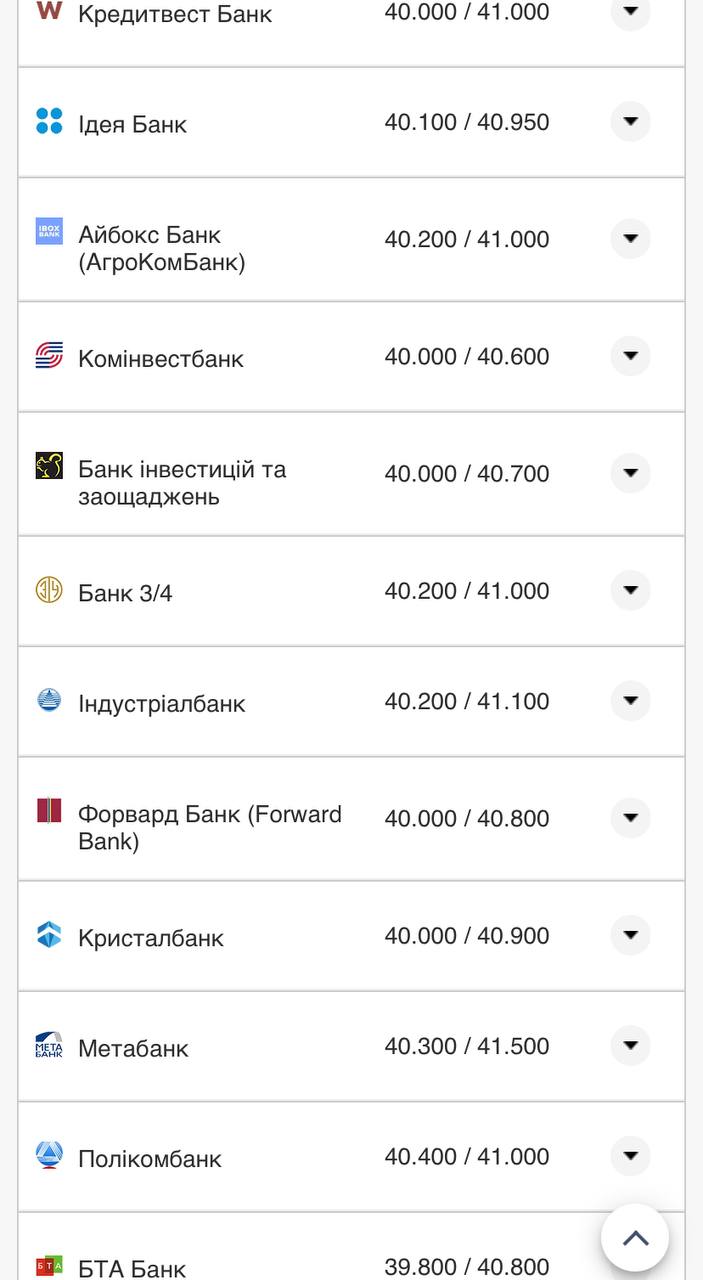Expand the Метабанк rate details
Screen dimensions: 703x1280
[x=630, y=1046]
